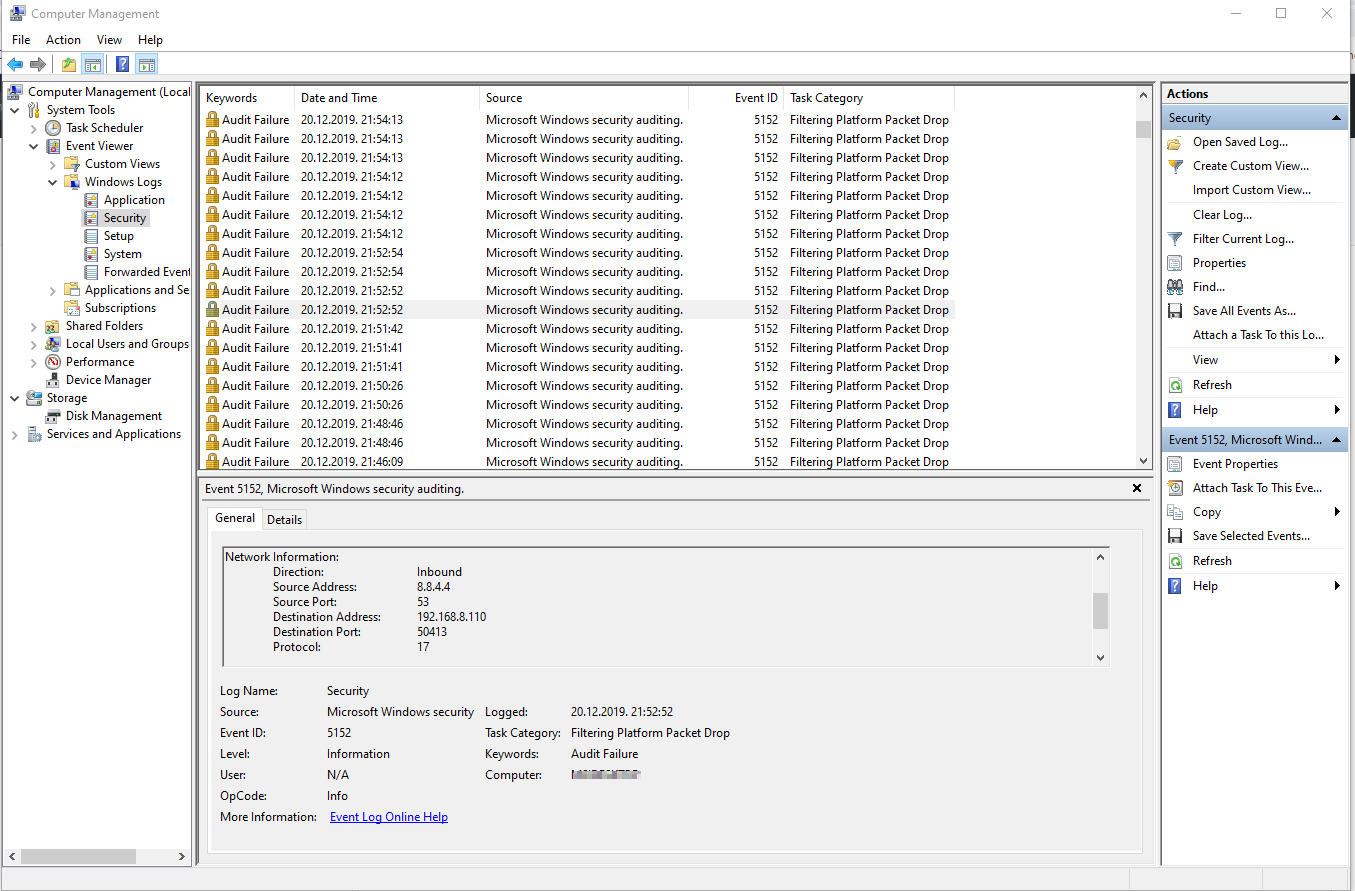
Task: Collapse the System Tools tree node
Action: coord(15,110)
